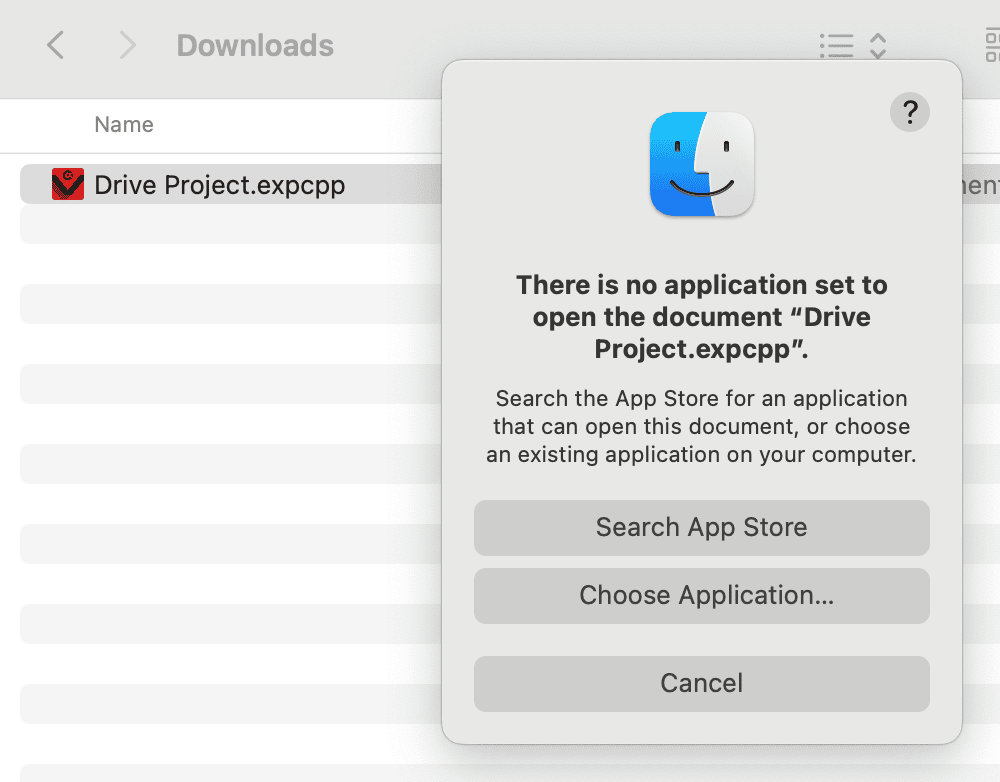
Task: Click the red Drive Project.expcpp document icon
Action: [66, 184]
